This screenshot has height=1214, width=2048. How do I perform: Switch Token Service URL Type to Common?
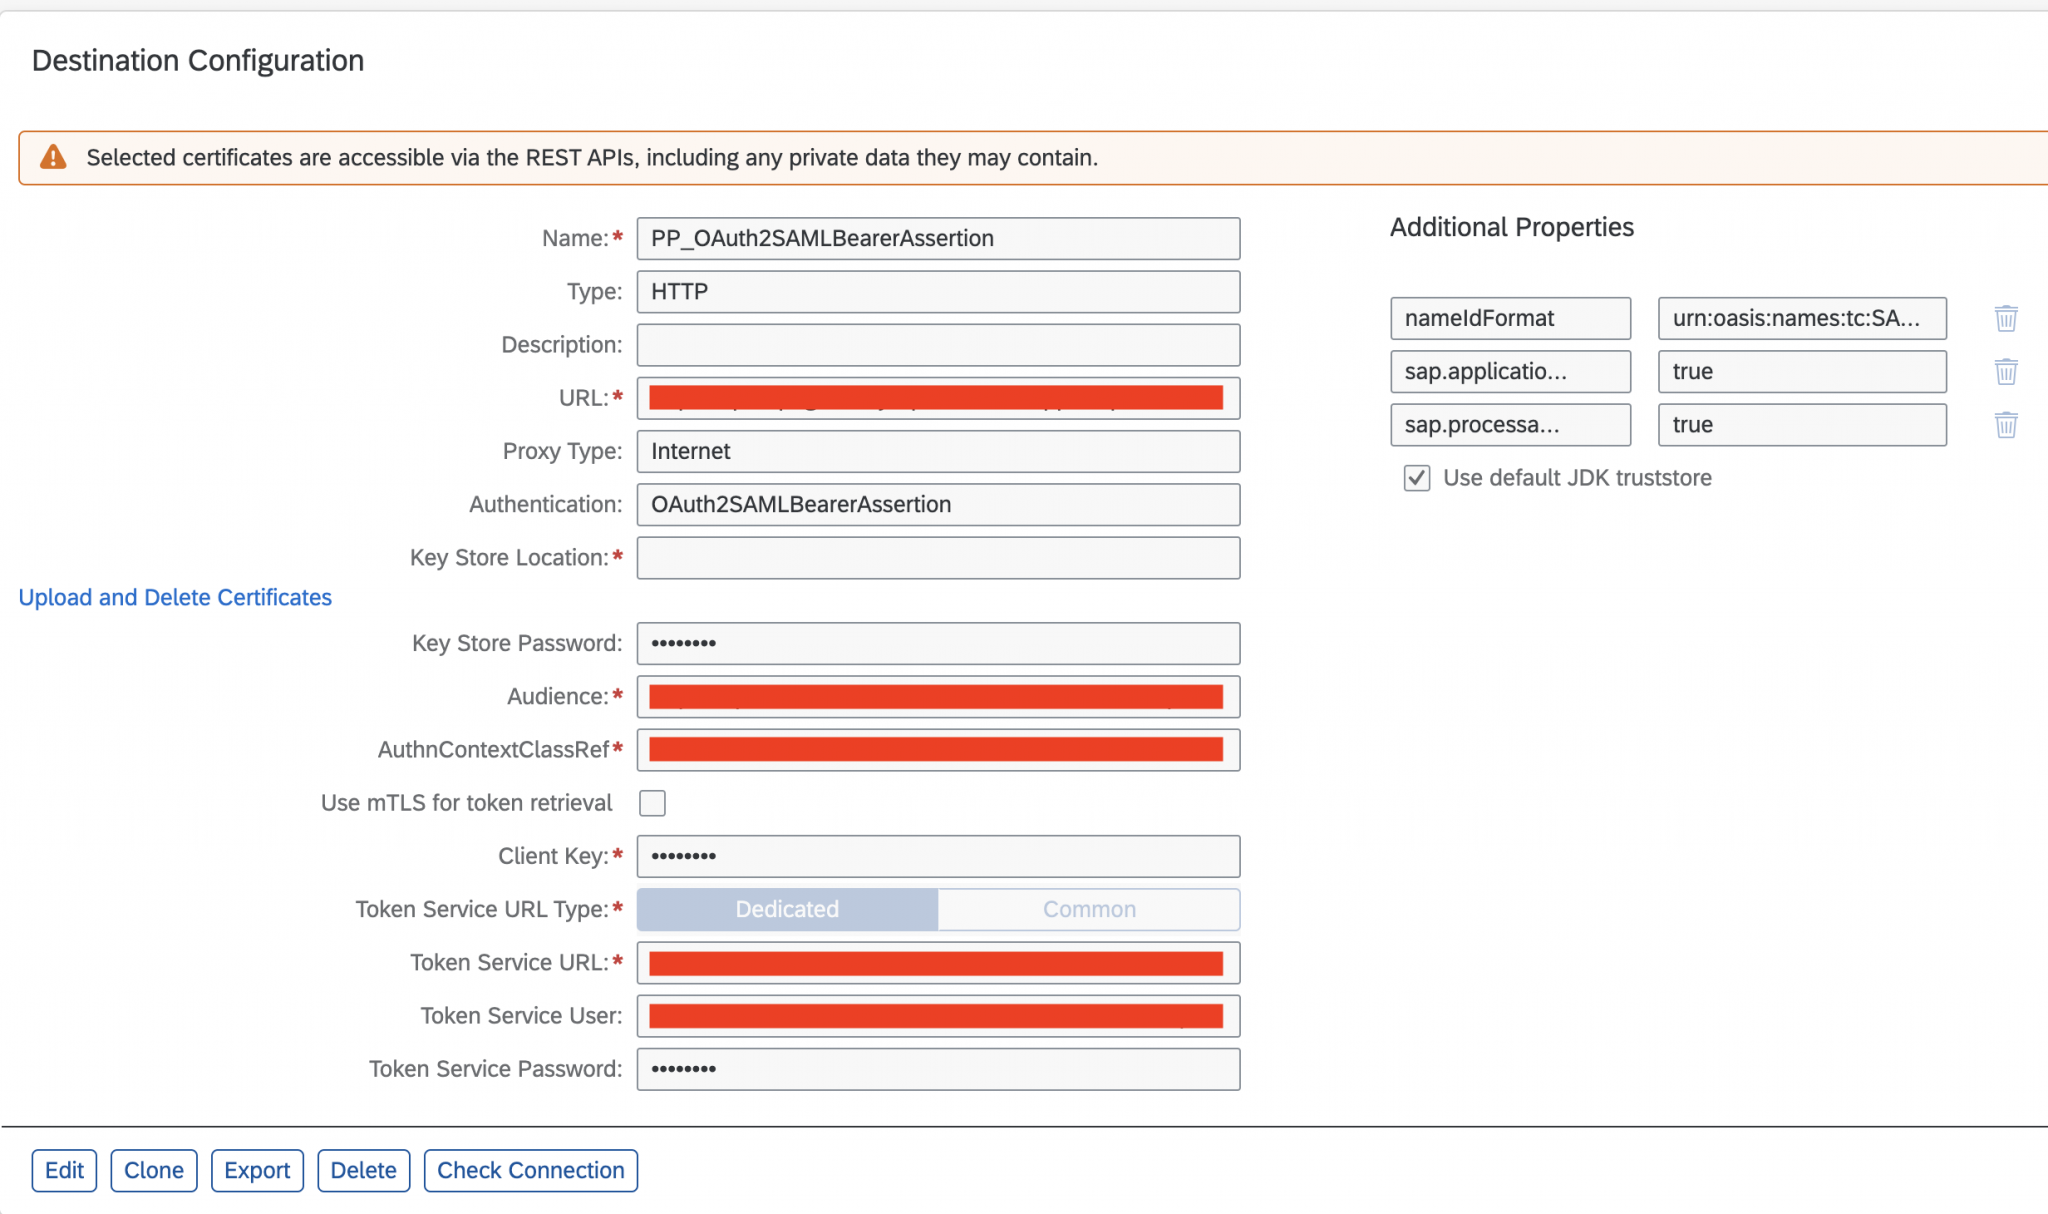tap(1089, 909)
